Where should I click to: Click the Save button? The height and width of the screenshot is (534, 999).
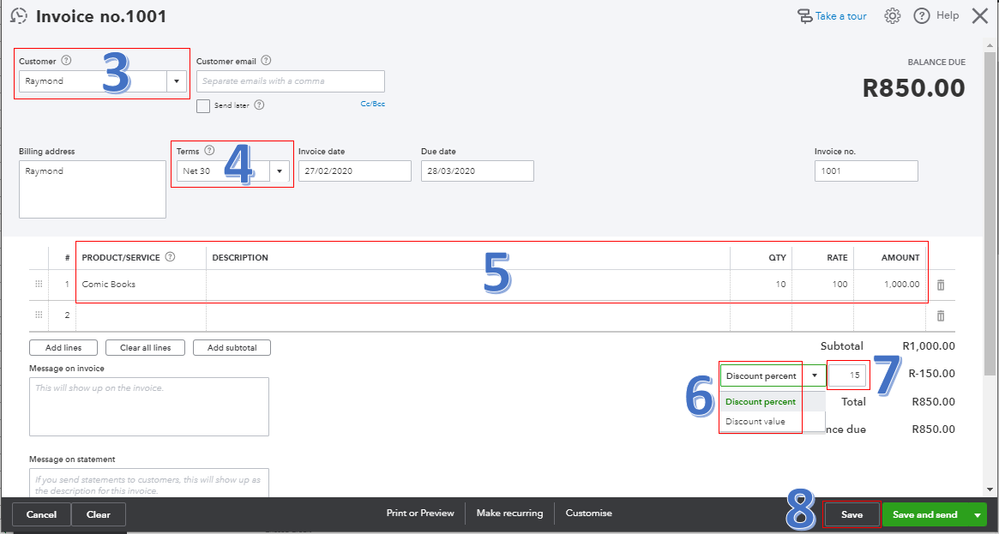[852, 514]
